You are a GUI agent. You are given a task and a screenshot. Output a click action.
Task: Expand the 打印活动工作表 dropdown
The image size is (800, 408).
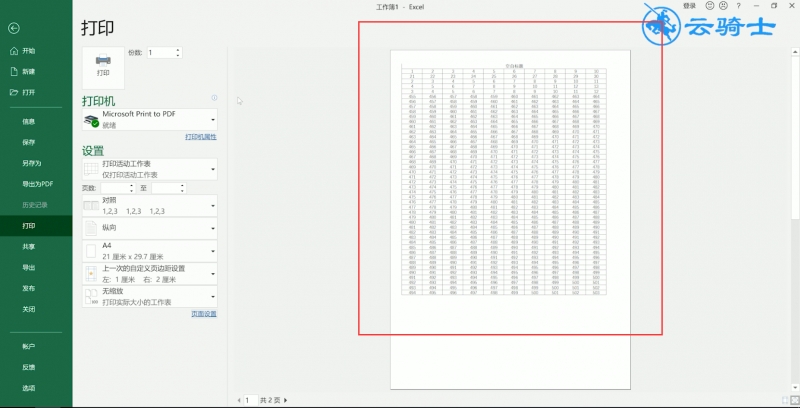point(150,169)
